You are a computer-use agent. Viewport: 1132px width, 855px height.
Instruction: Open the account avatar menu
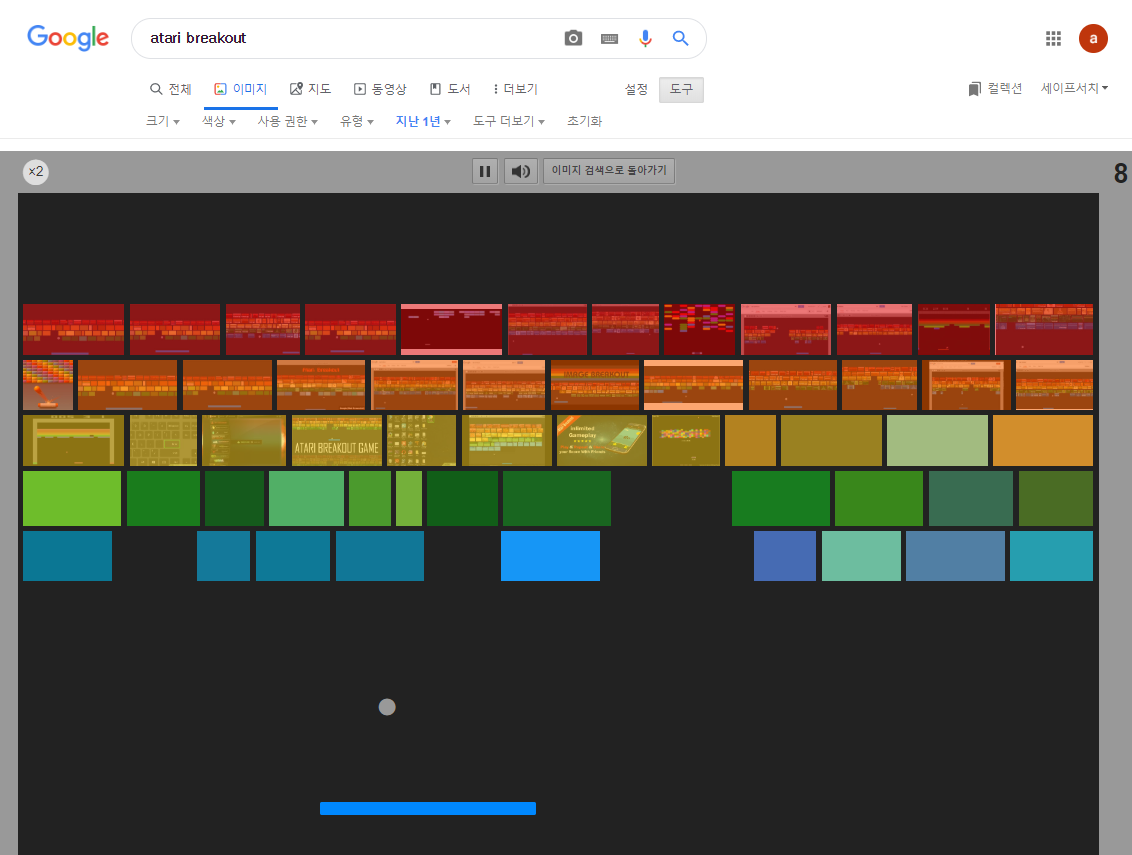click(x=1093, y=38)
